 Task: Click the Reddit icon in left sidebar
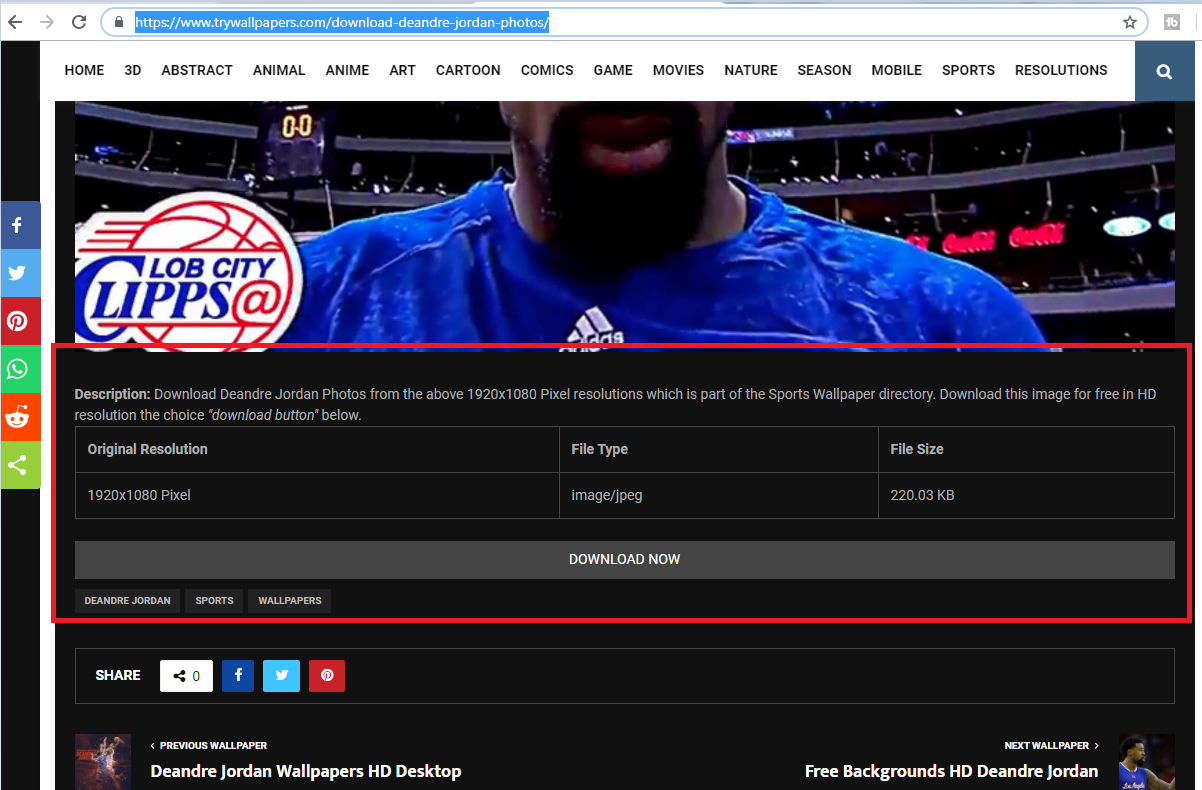18,417
